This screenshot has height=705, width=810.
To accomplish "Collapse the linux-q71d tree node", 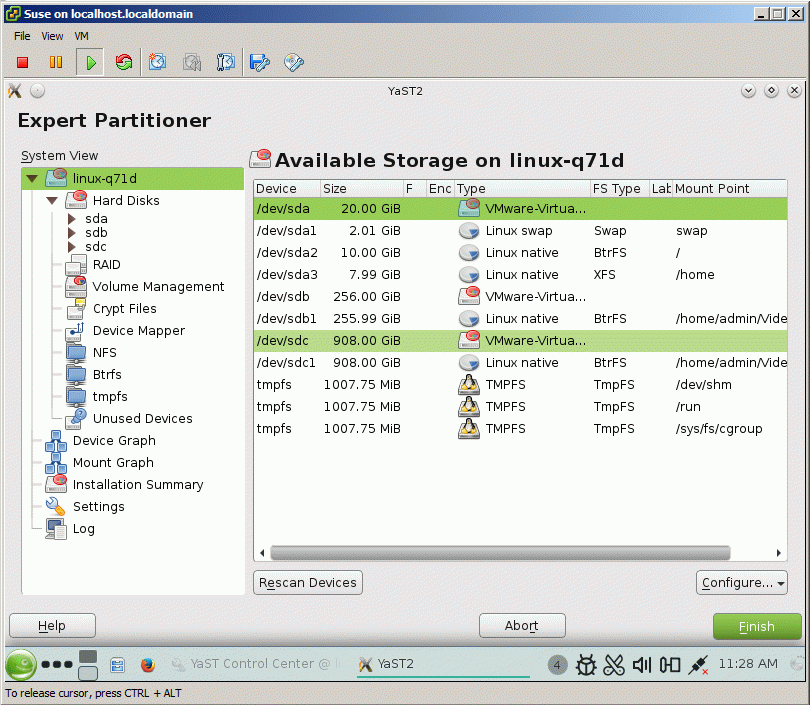I will pos(32,179).
